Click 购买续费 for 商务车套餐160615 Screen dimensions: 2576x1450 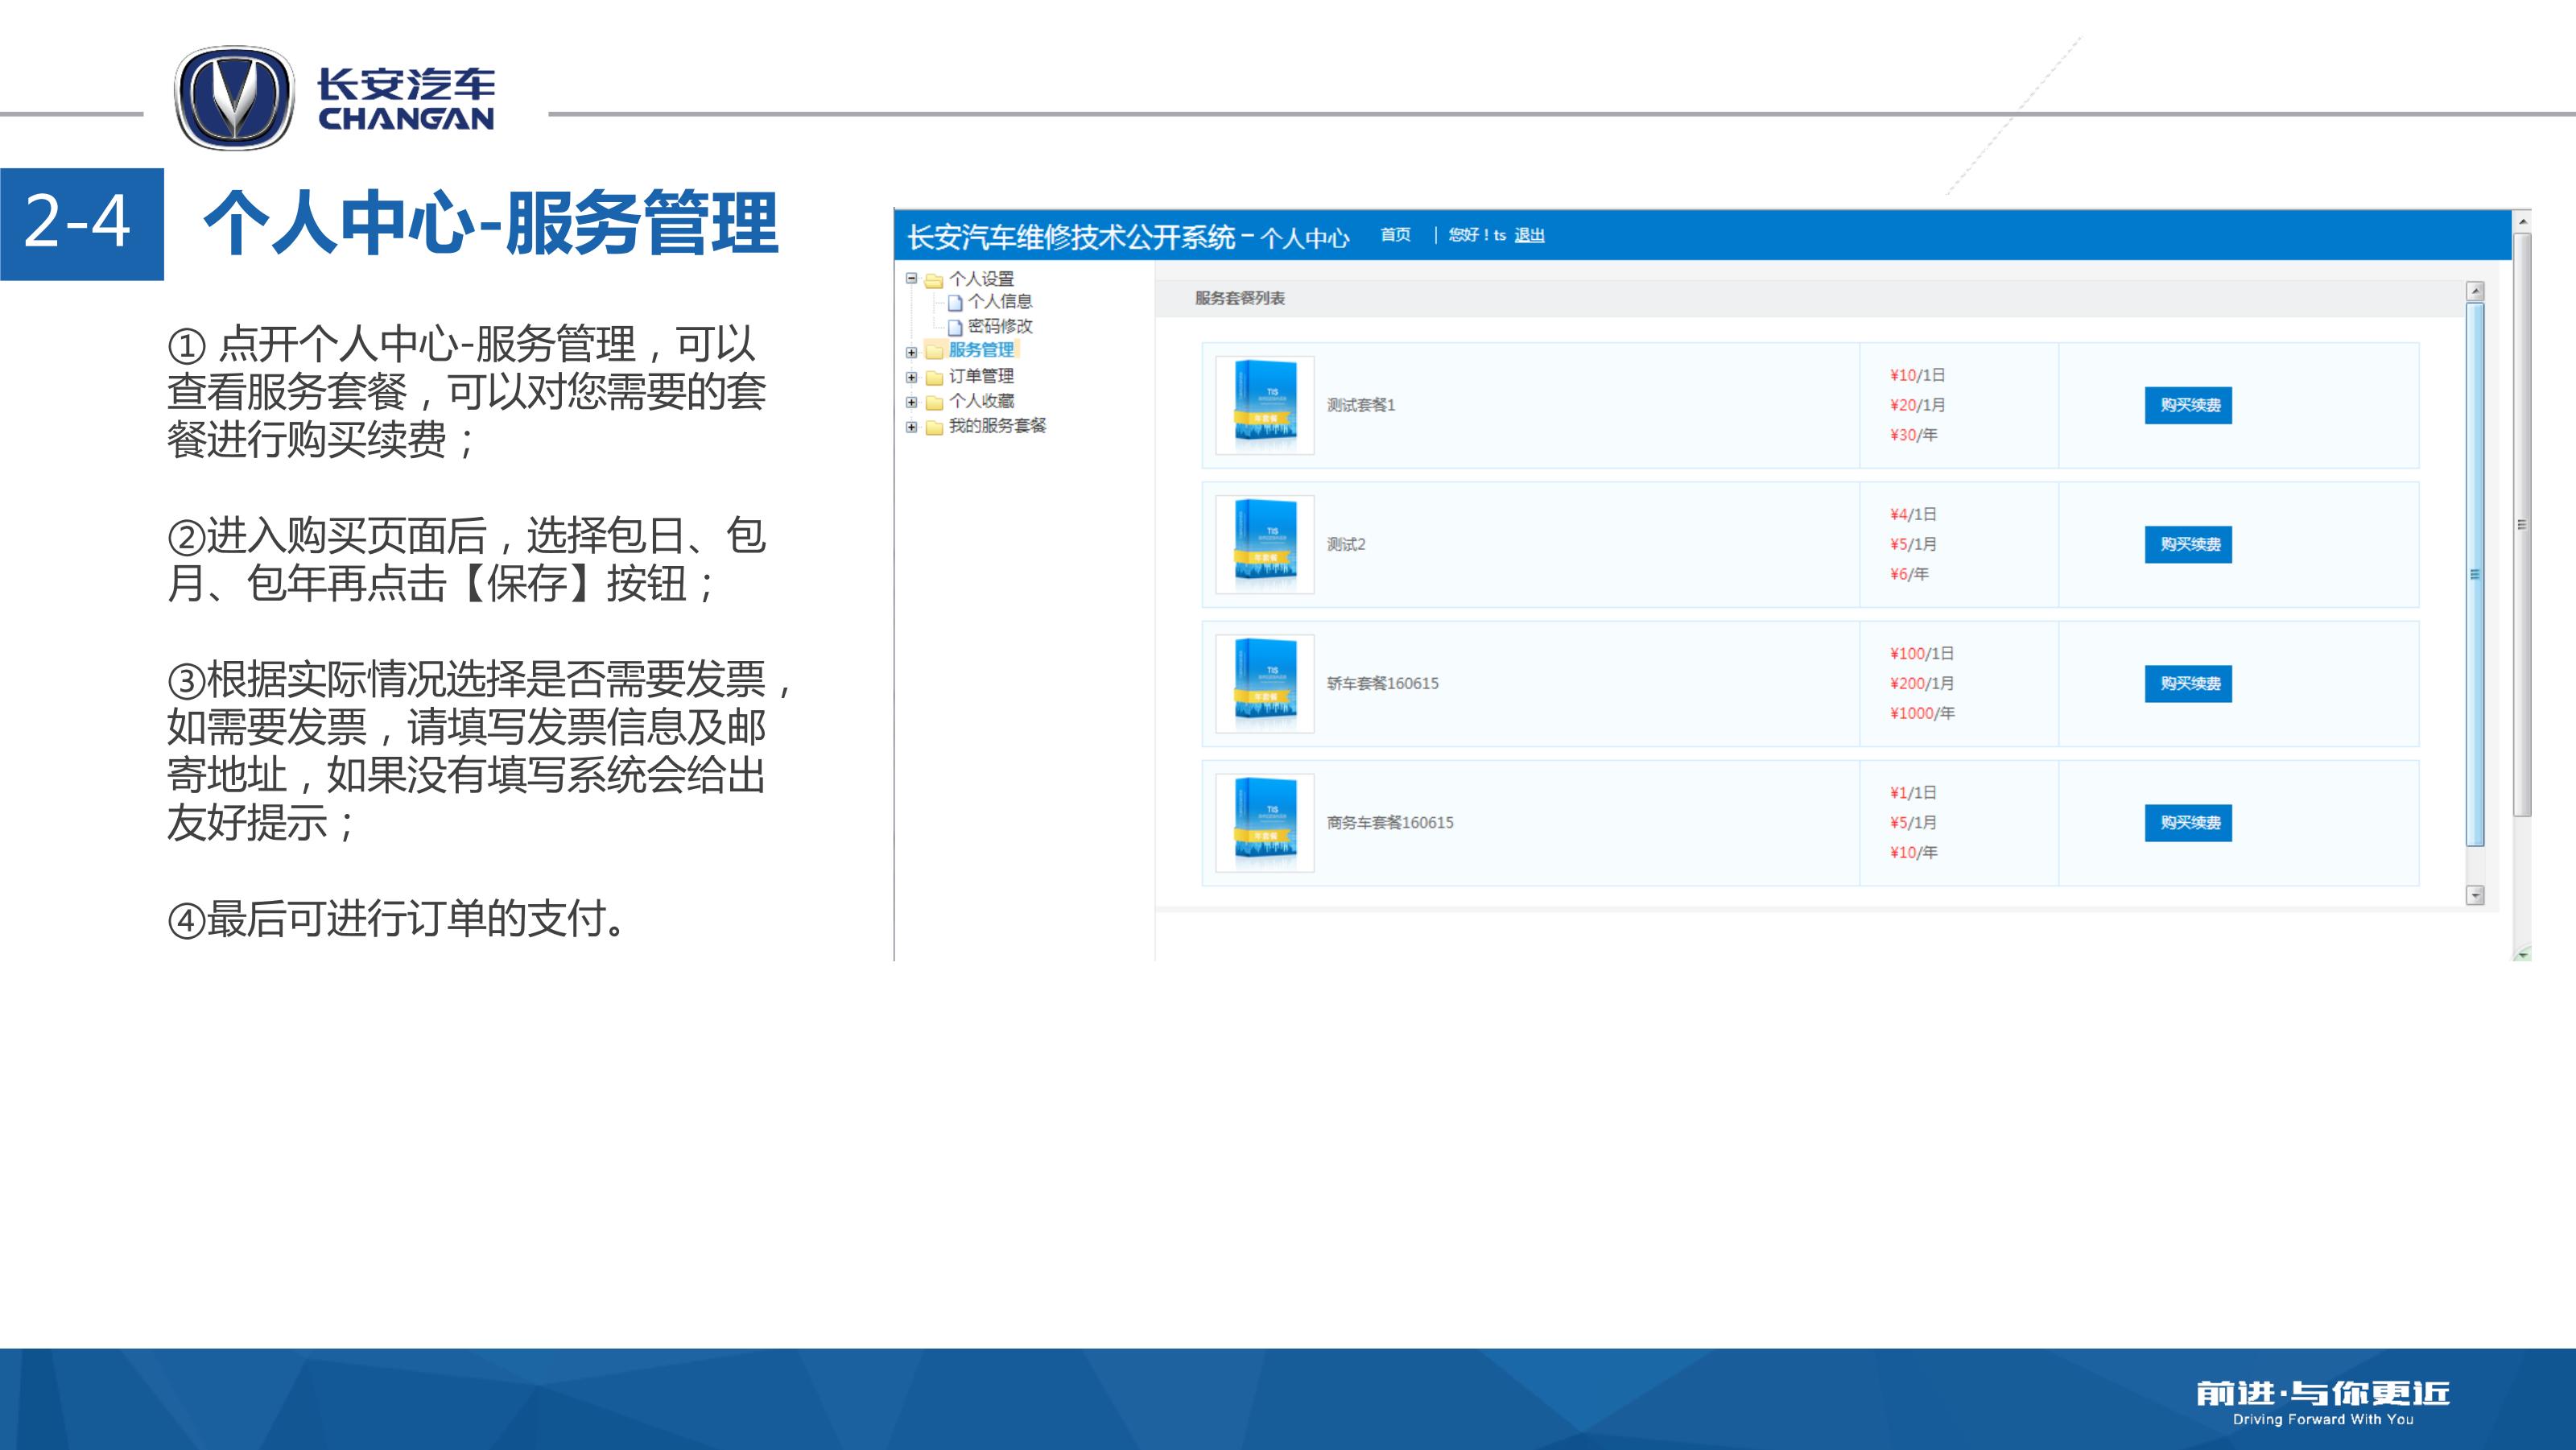[2188, 822]
